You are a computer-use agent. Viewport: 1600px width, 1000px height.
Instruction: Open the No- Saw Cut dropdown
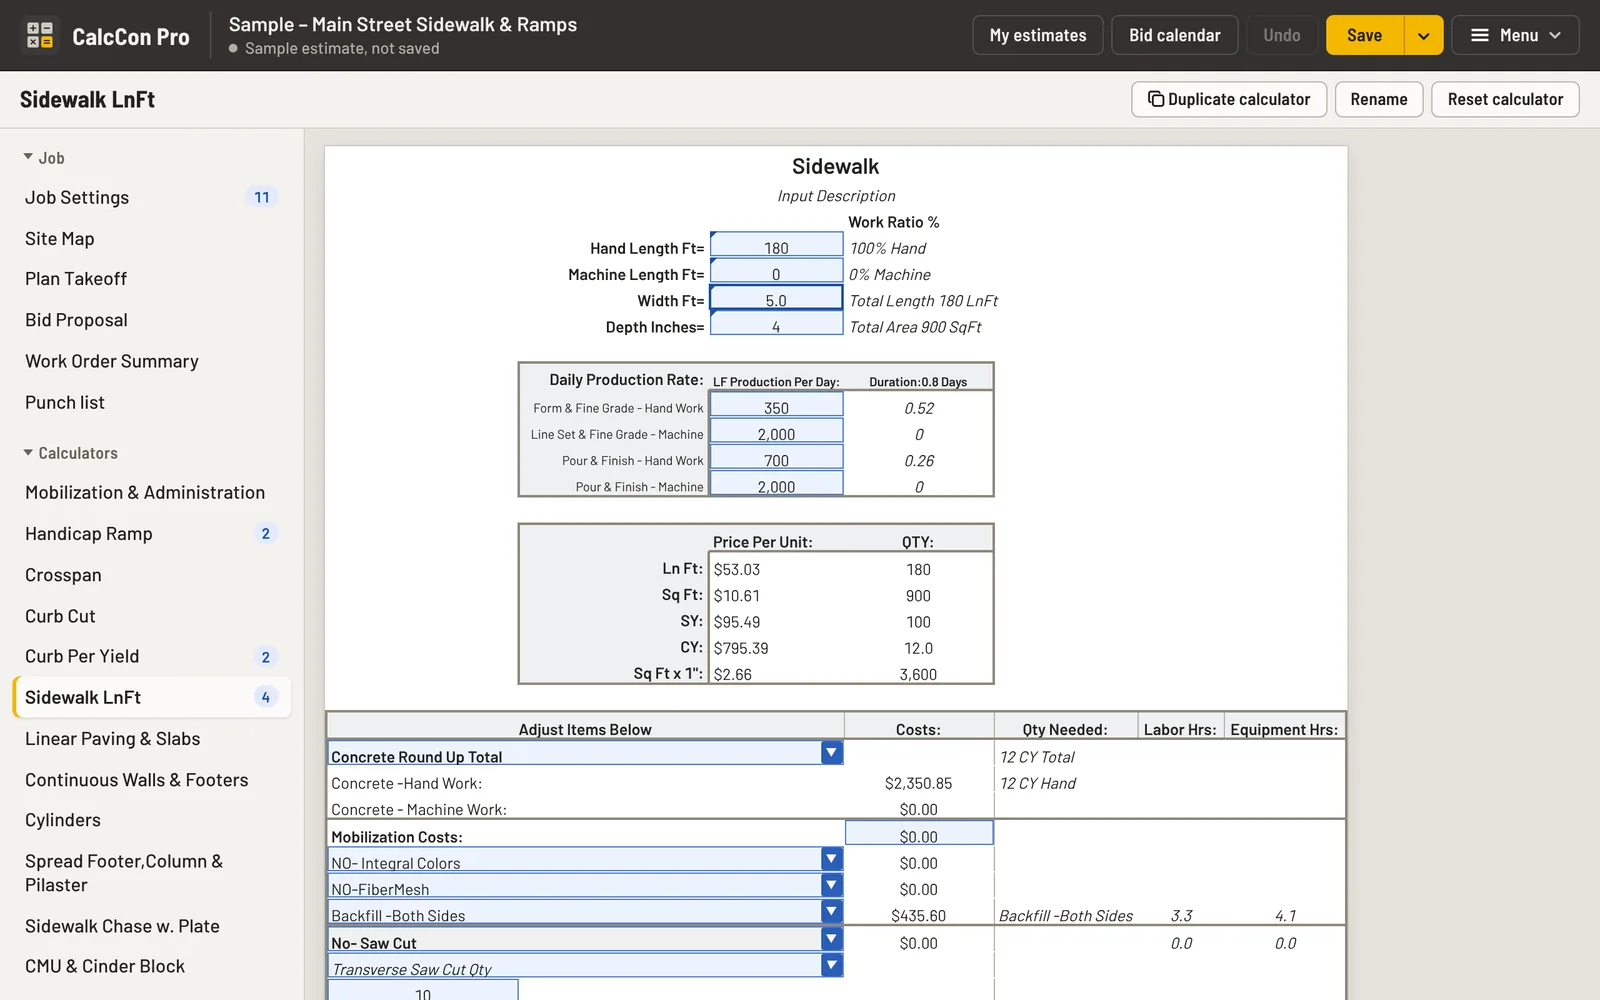[x=831, y=939]
